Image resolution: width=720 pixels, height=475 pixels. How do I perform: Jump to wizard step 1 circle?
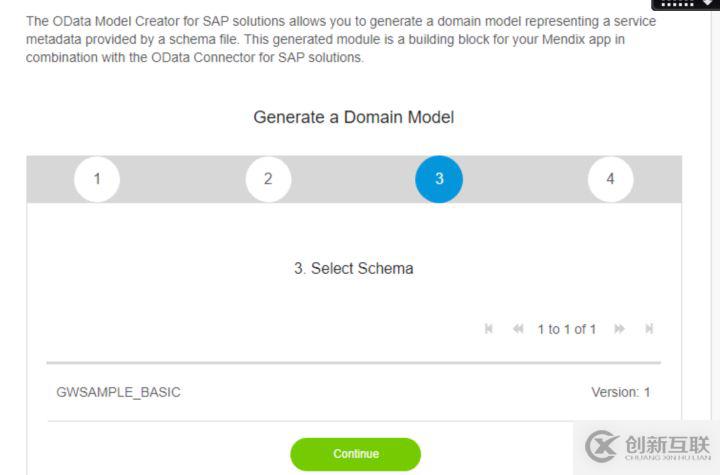[x=97, y=179]
